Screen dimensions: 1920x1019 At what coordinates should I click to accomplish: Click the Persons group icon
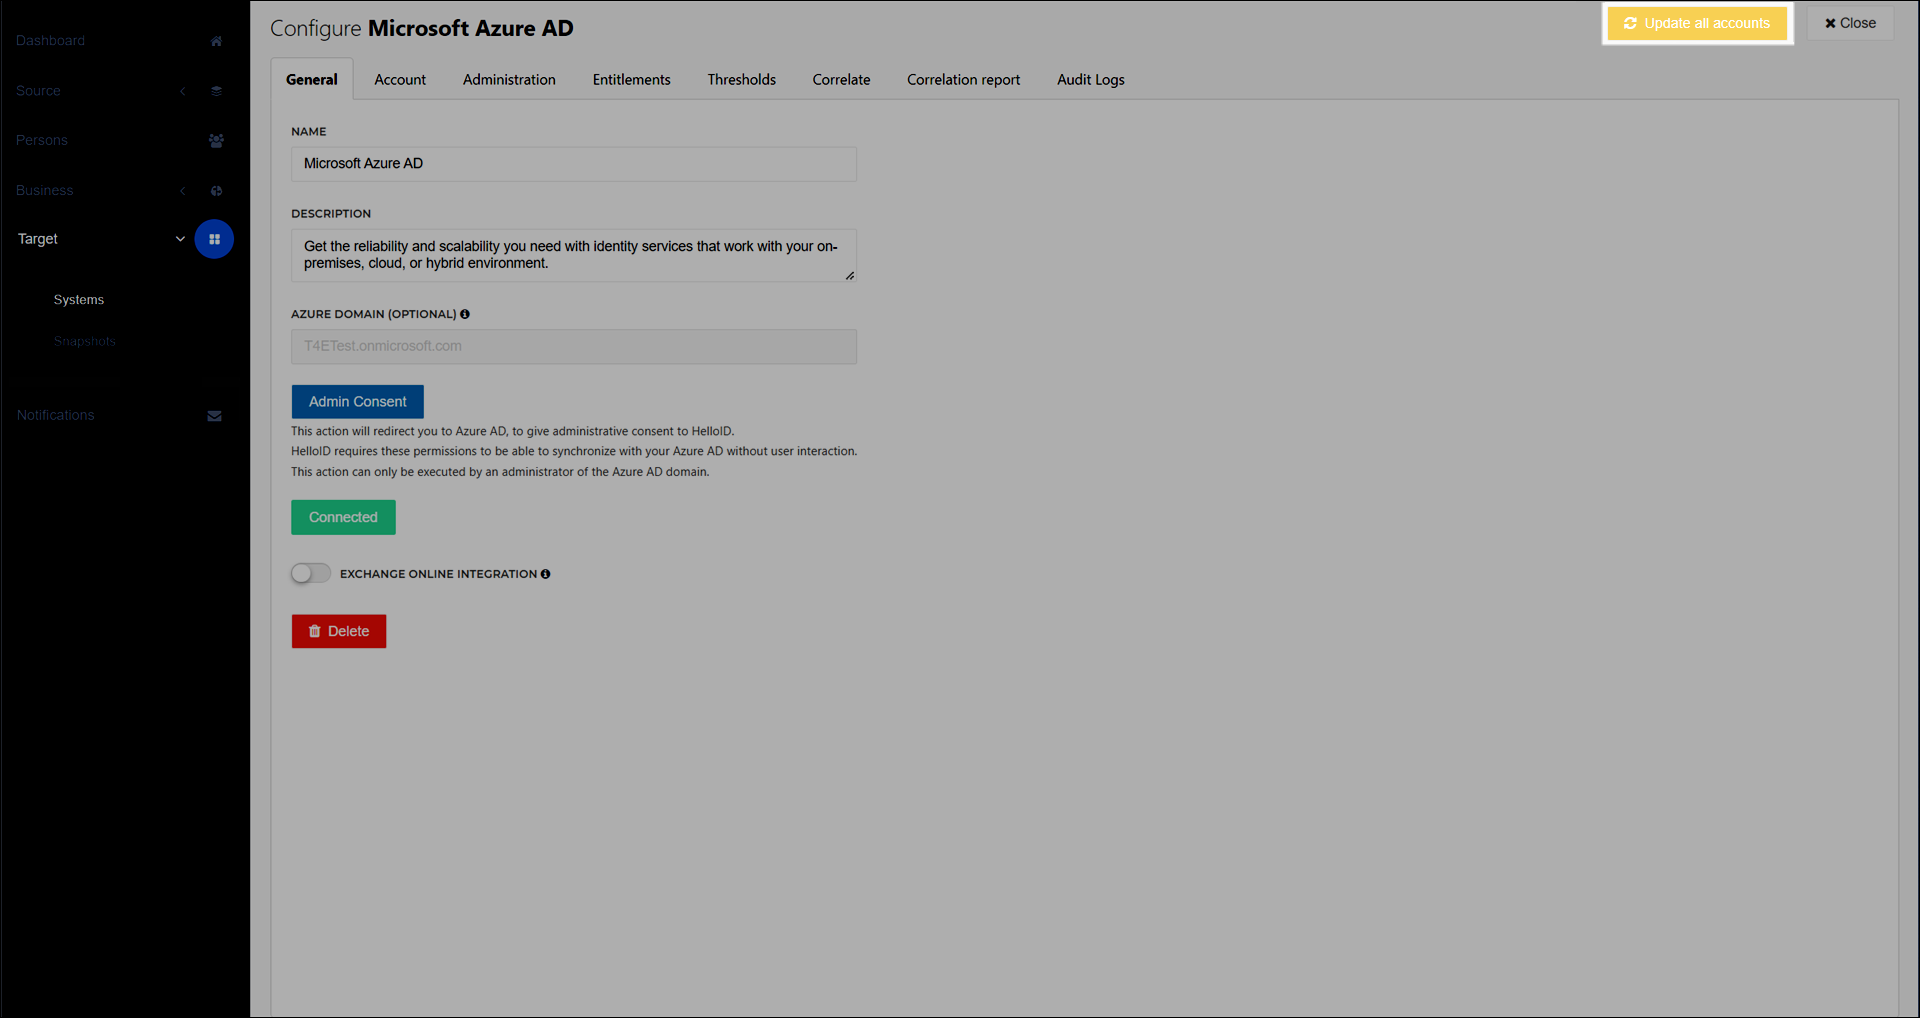[x=216, y=141]
